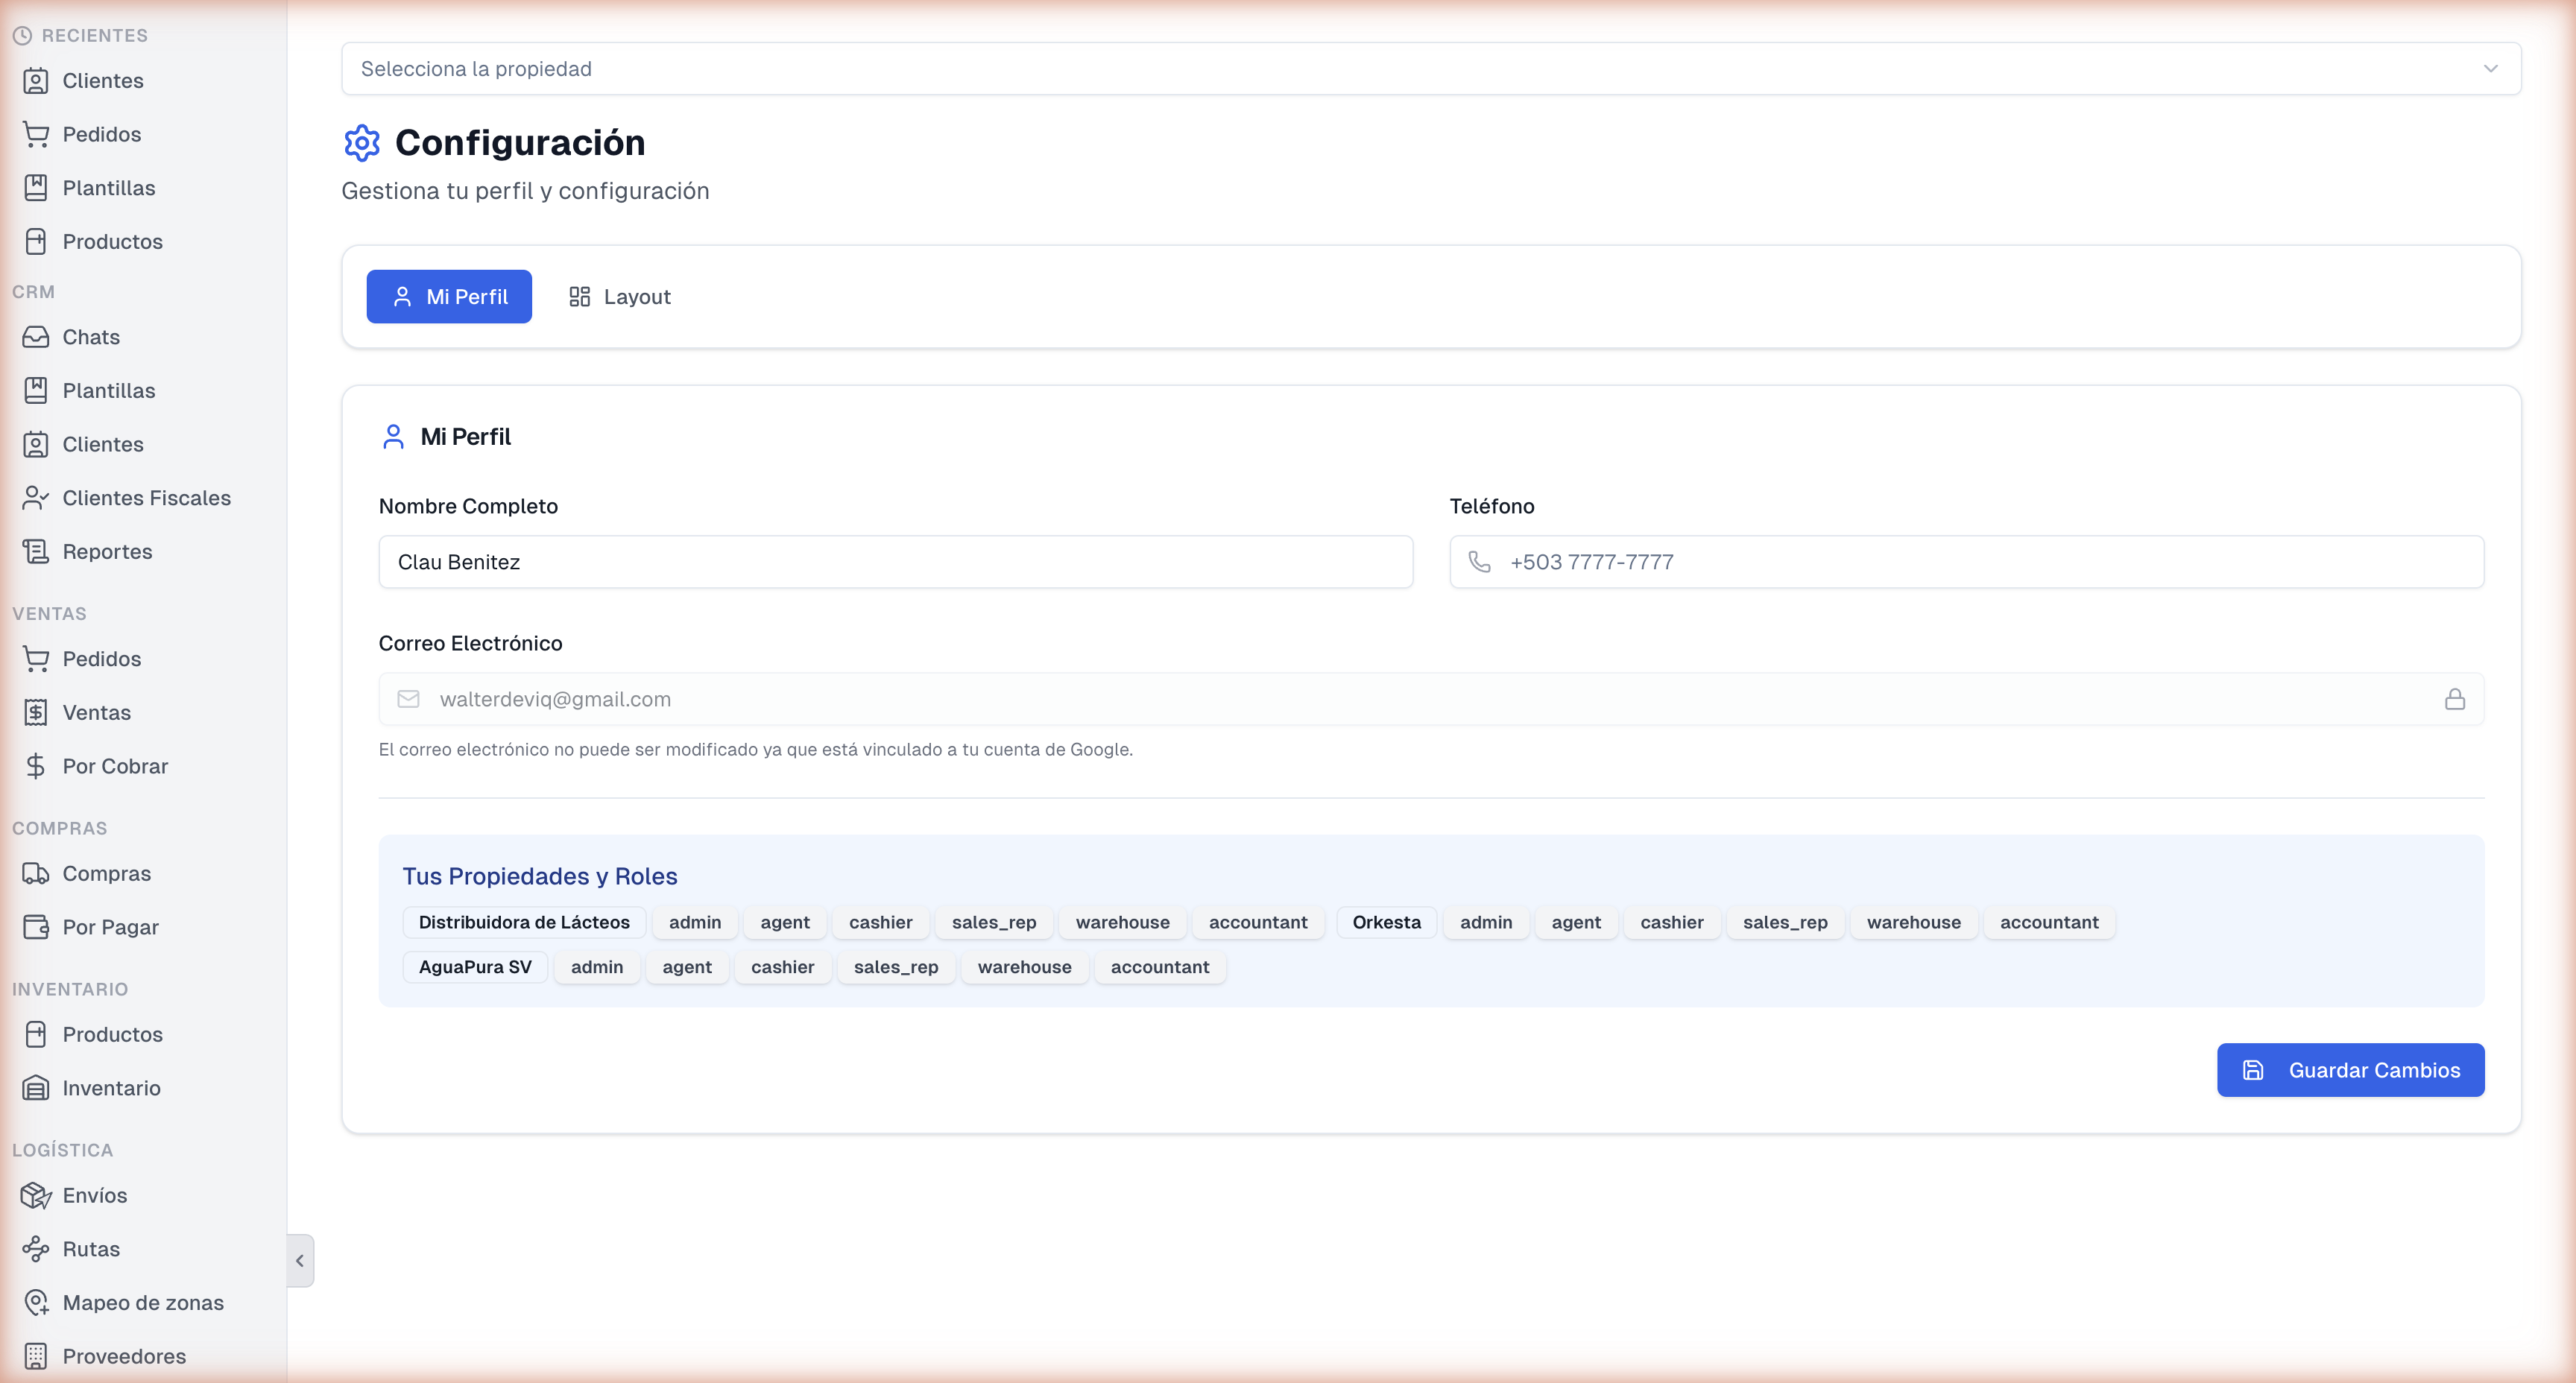Switch to the Layout tab
The height and width of the screenshot is (1383, 2576).
(620, 297)
